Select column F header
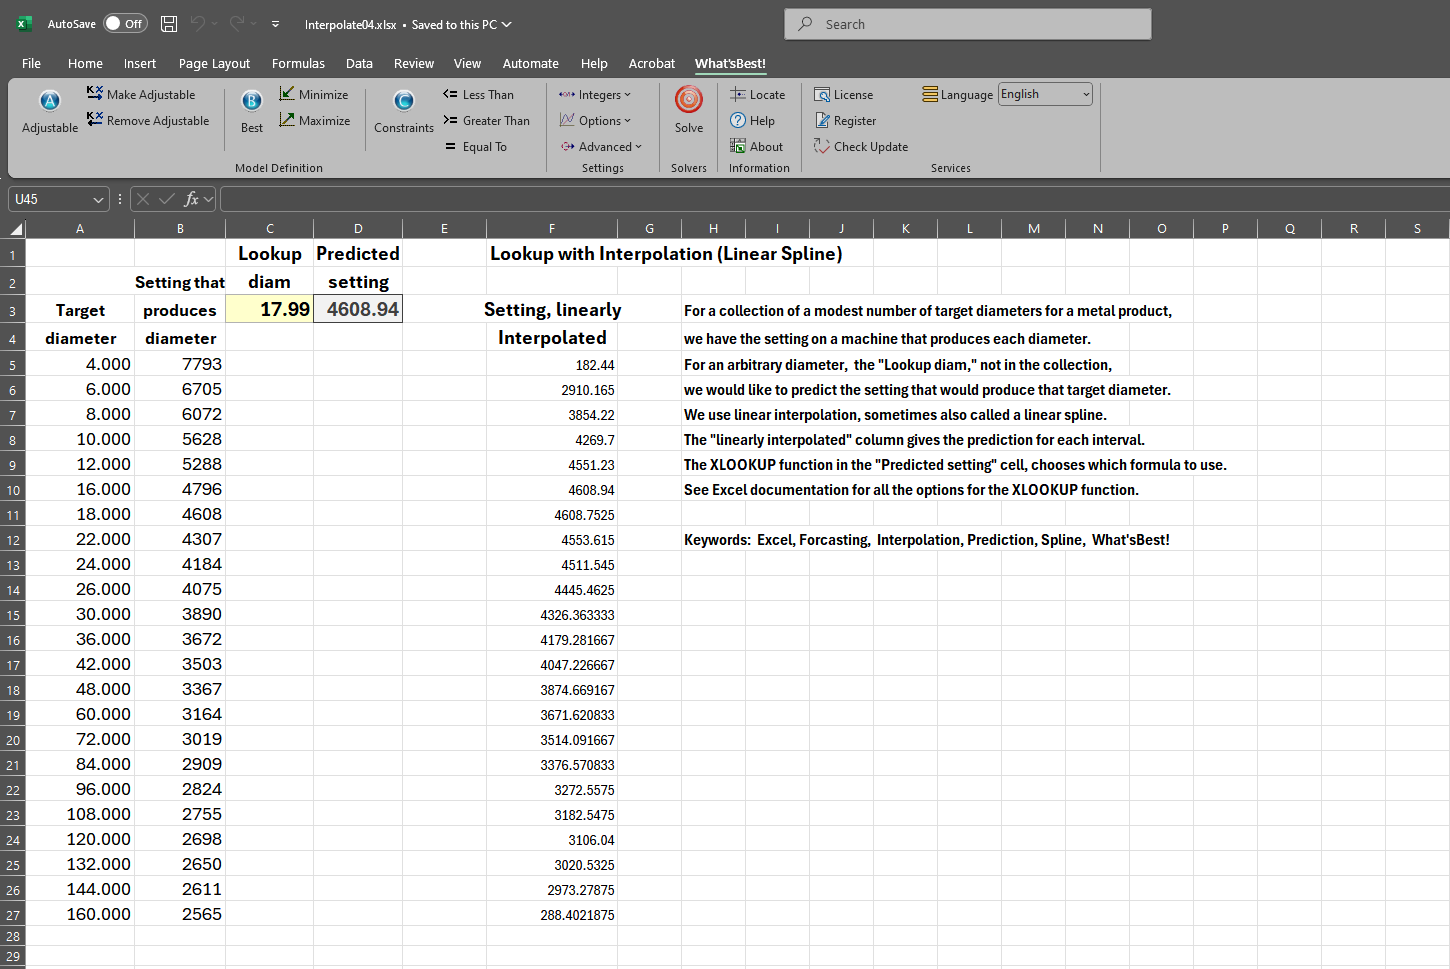The width and height of the screenshot is (1450, 969). (552, 229)
